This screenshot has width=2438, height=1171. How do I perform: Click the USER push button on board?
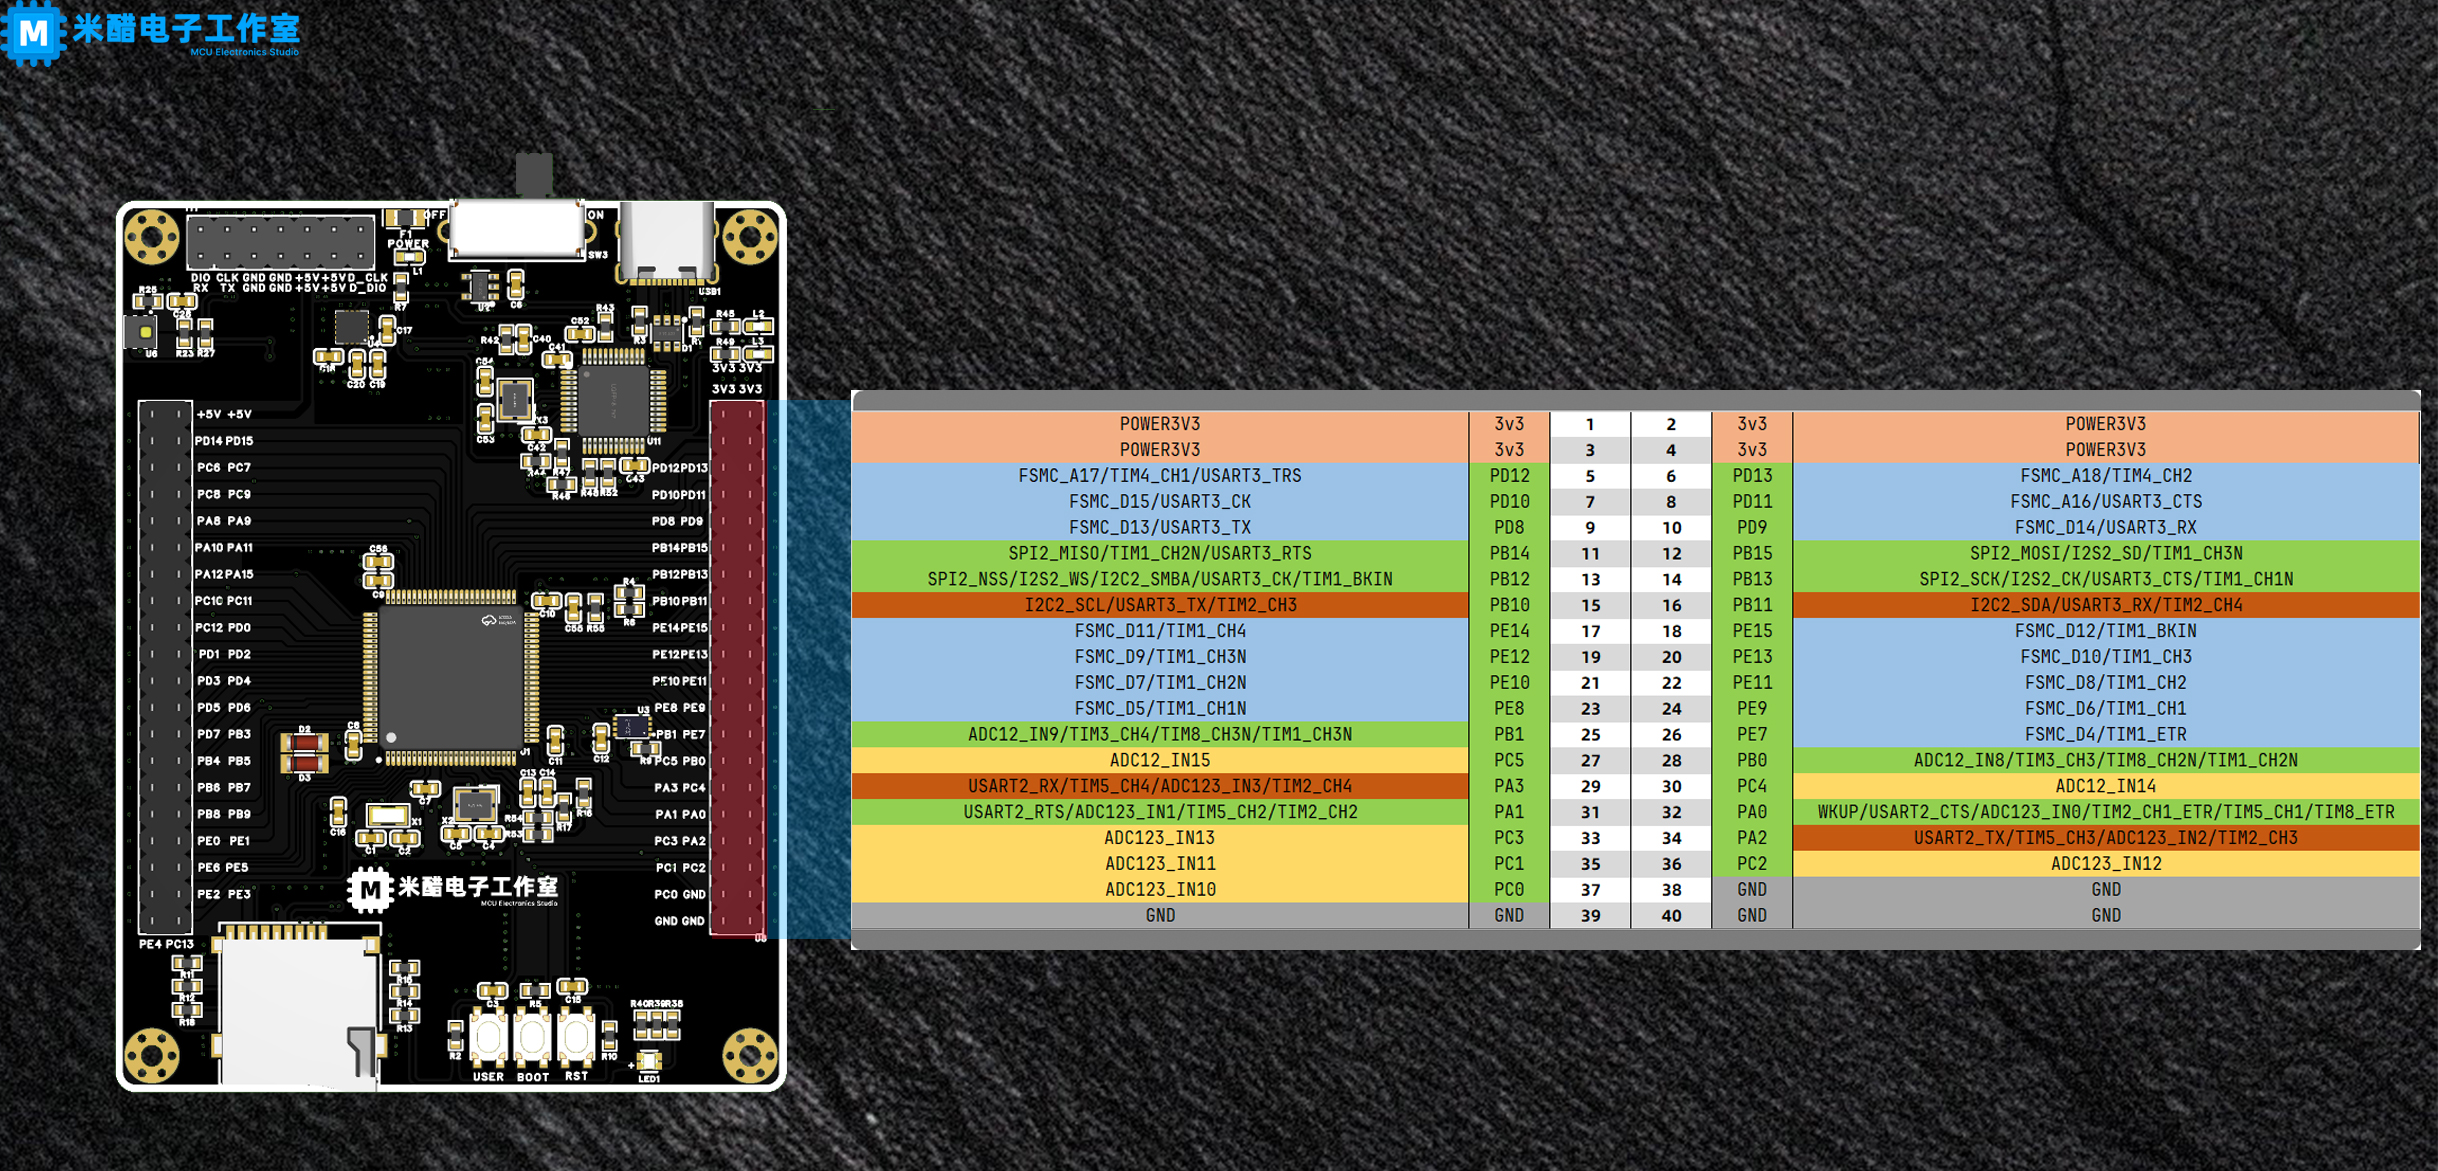click(488, 1038)
